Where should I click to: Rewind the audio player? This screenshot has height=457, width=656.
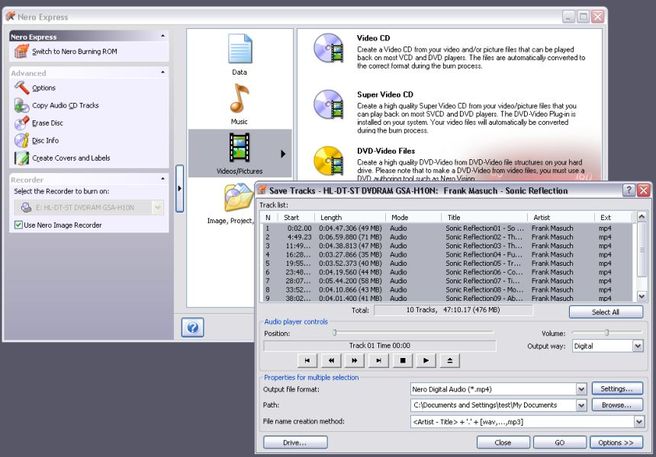(x=331, y=360)
